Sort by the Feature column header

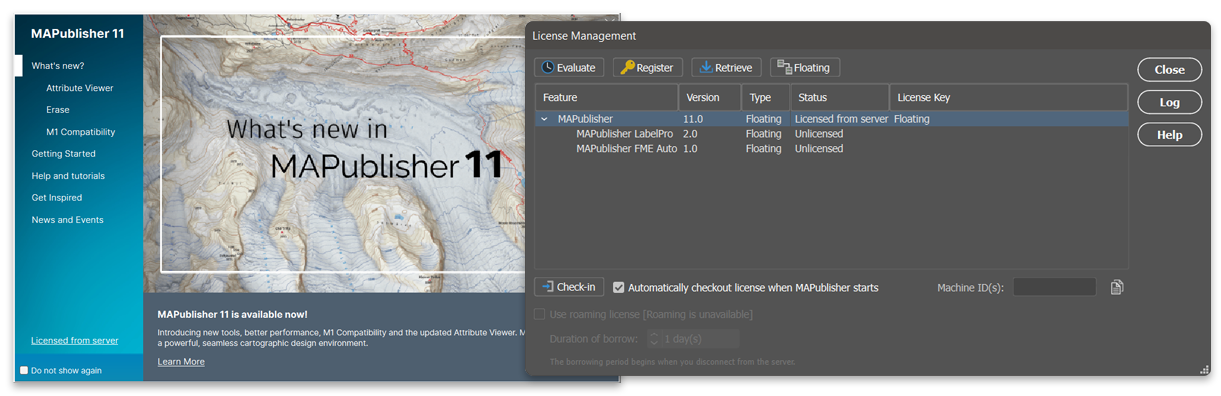(606, 97)
